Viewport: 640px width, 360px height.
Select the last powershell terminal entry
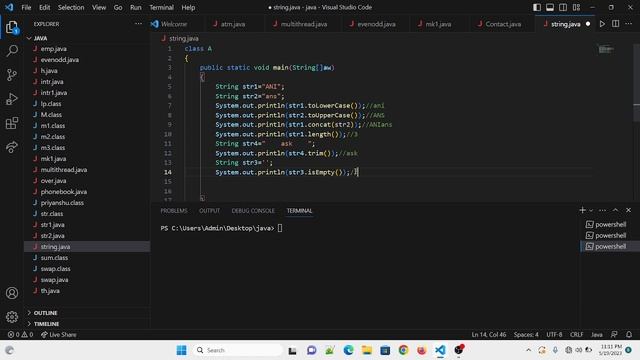[x=610, y=247]
